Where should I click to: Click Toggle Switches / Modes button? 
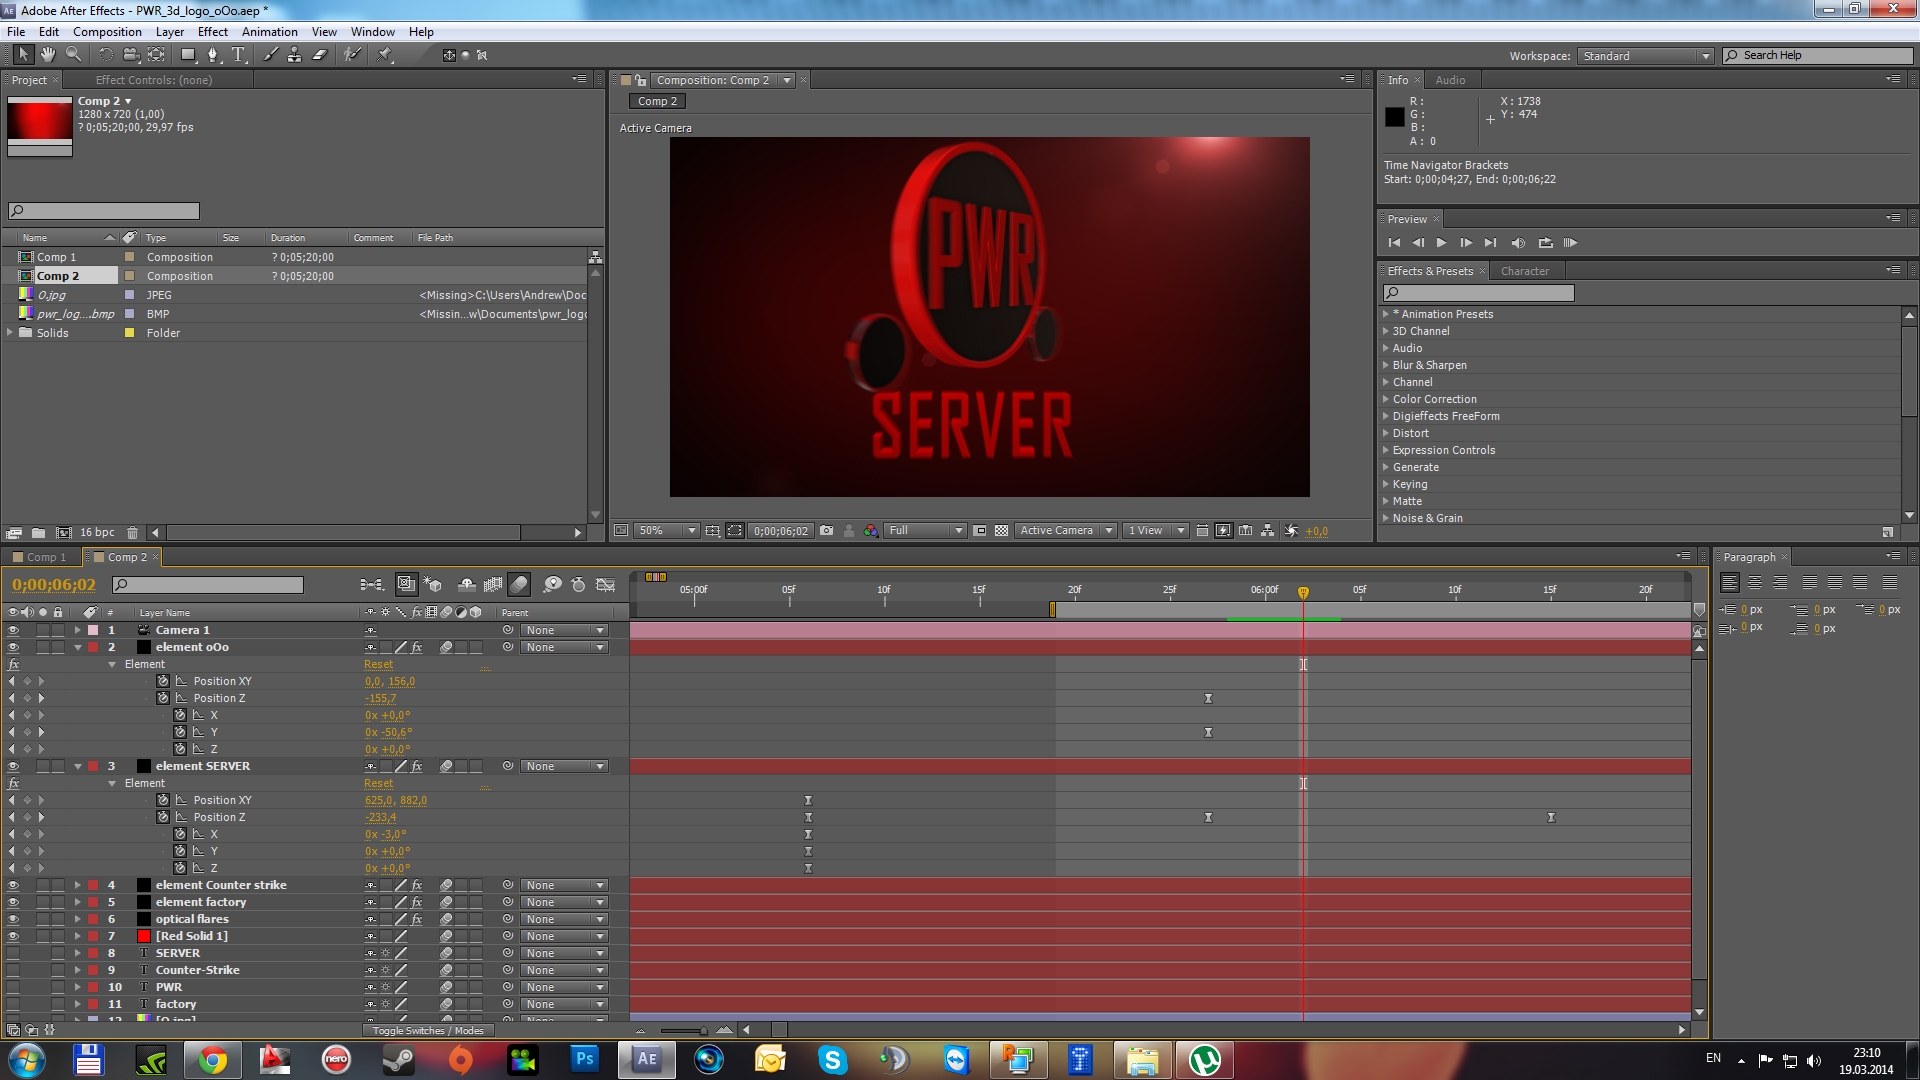427,1031
